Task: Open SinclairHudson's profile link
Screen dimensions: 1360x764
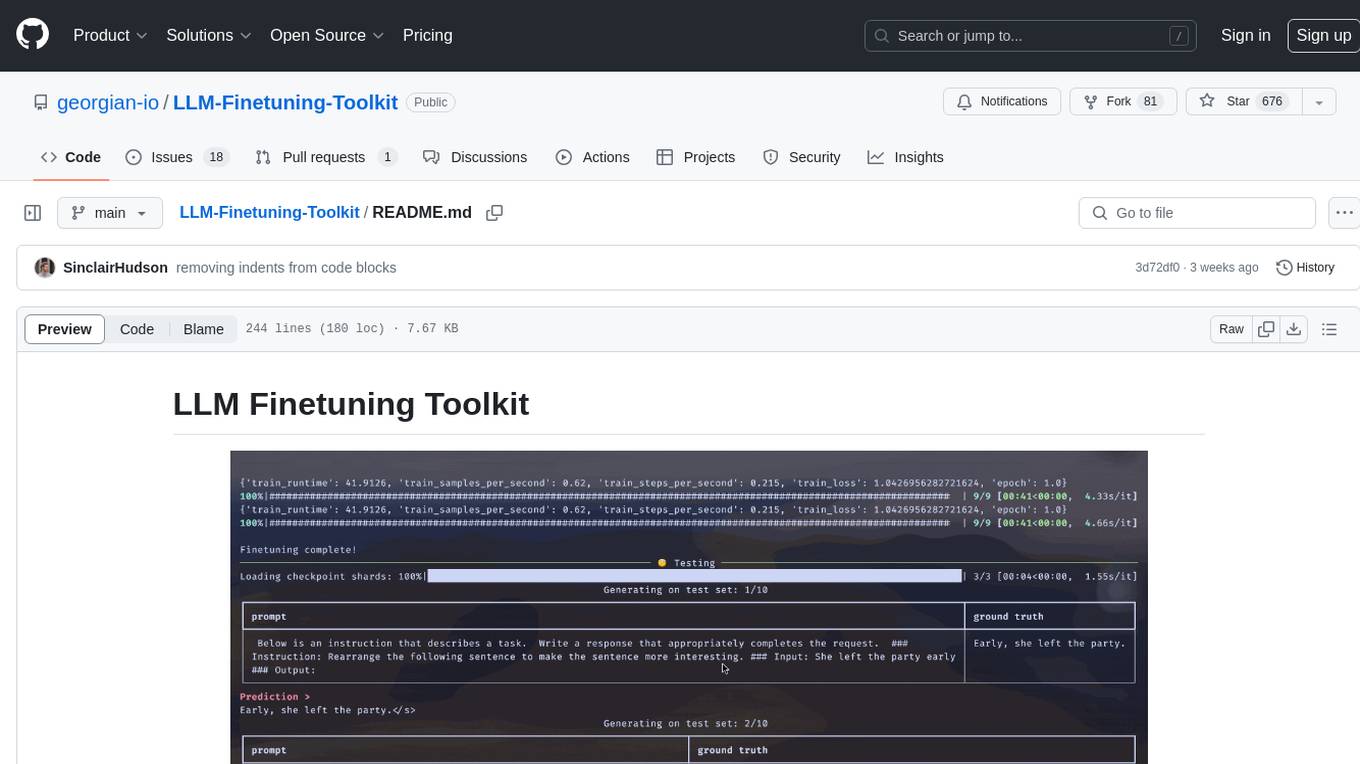Action: tap(115, 268)
